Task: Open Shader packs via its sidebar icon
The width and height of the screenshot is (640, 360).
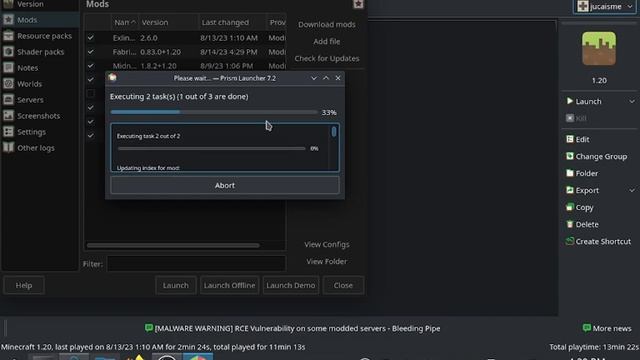Action: tap(8, 52)
